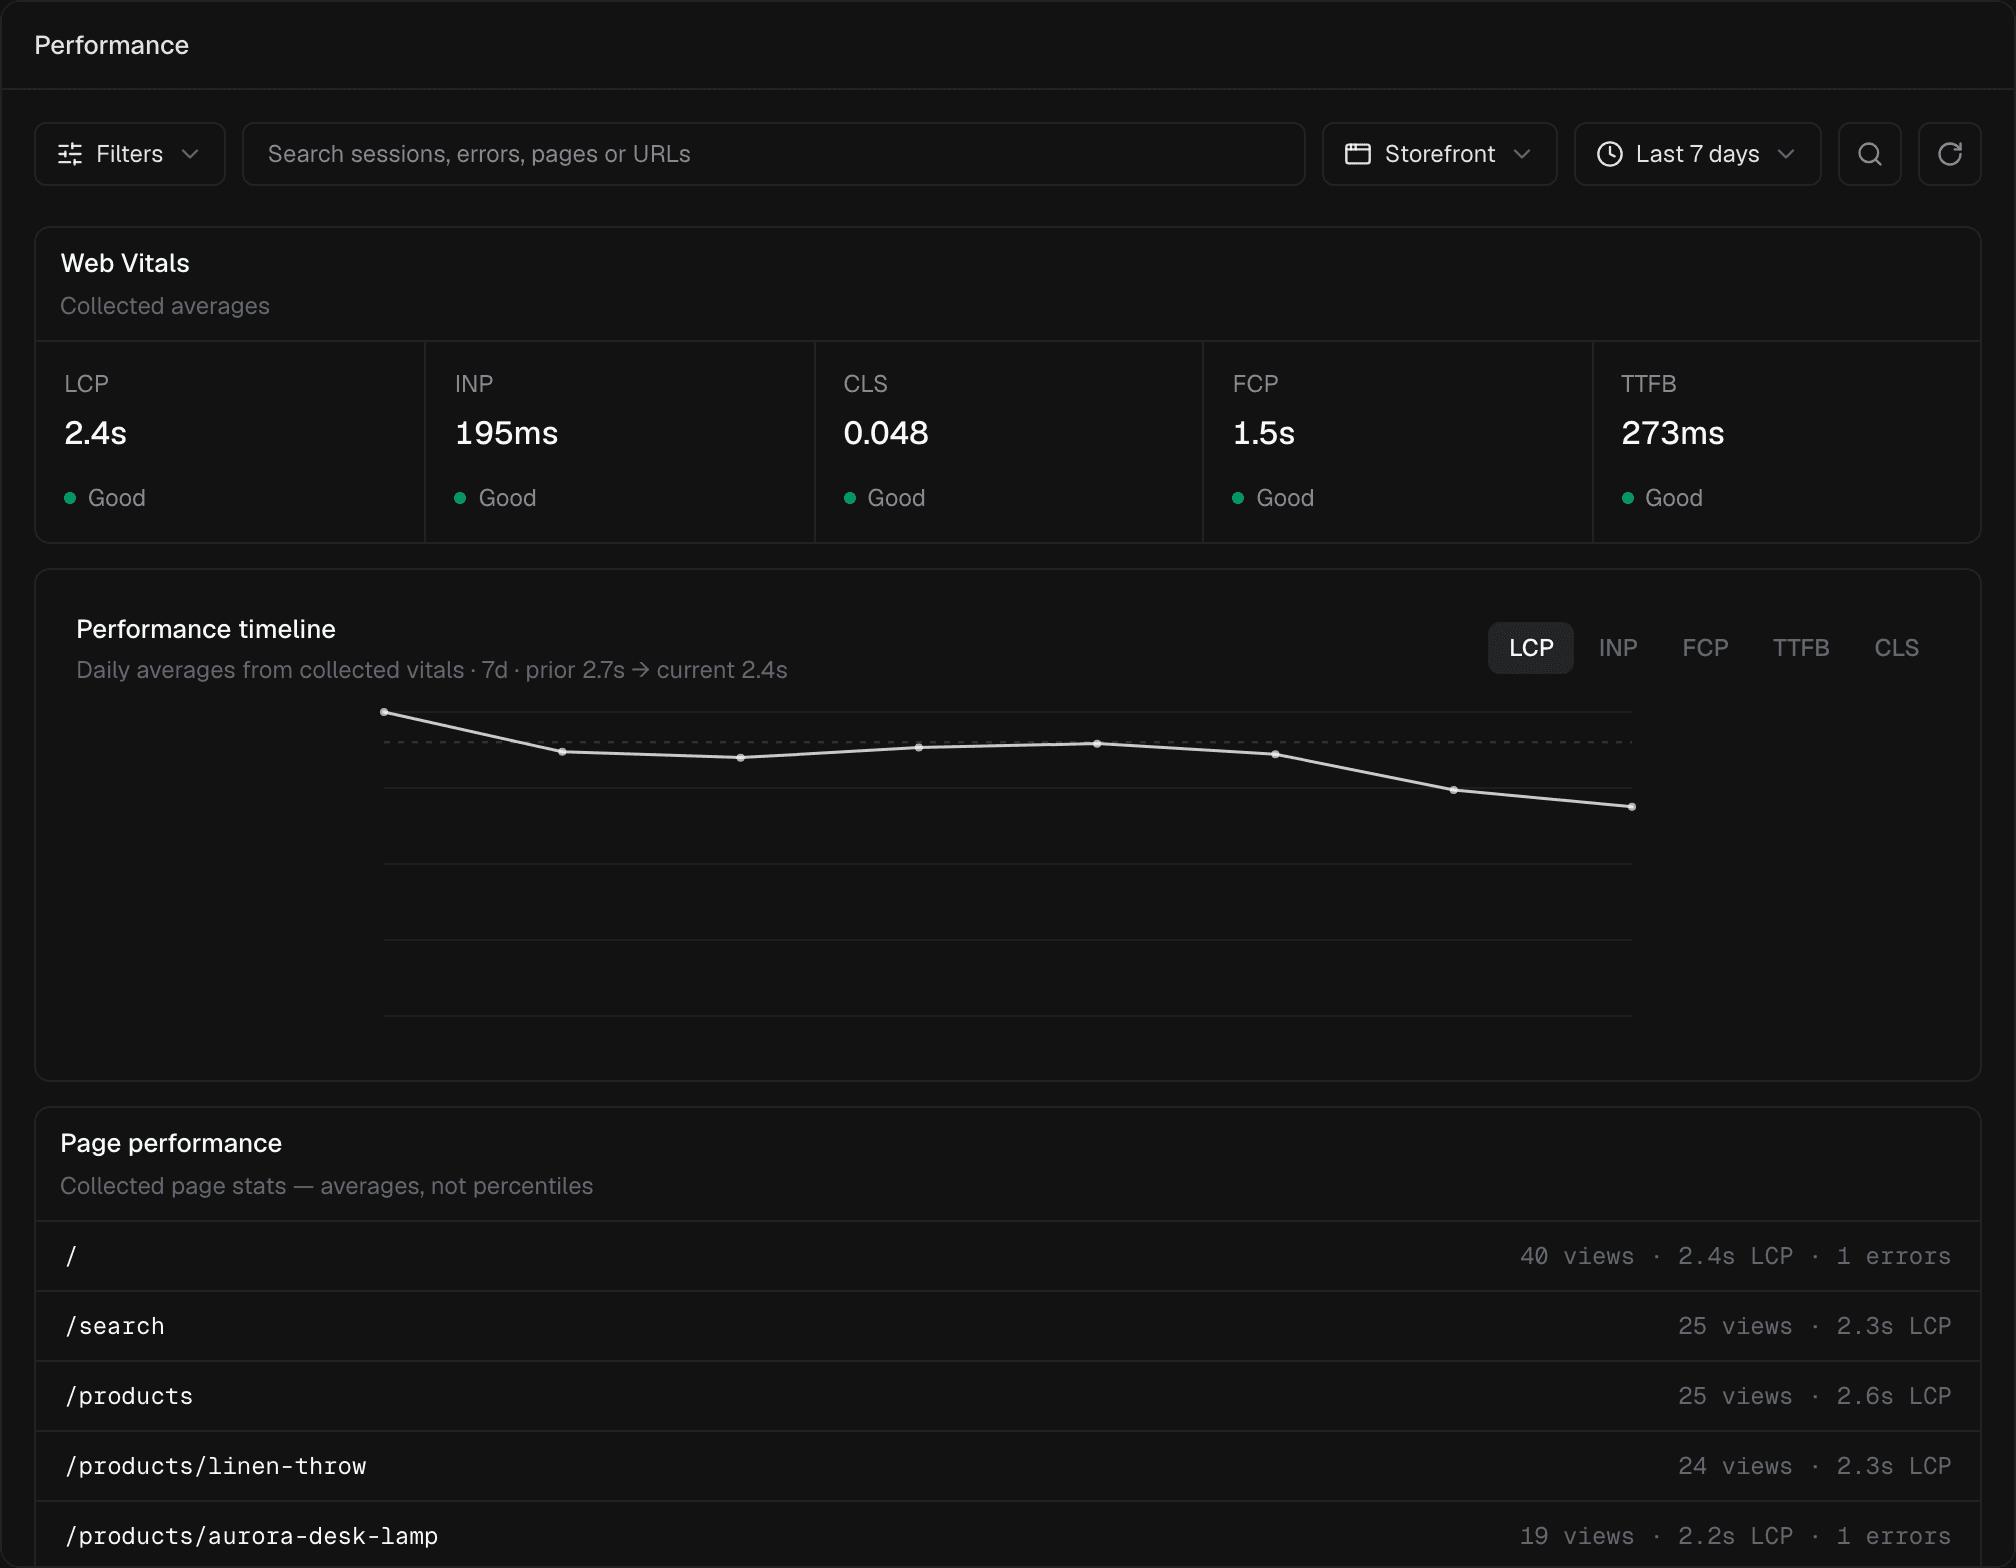2016x1568 pixels.
Task: Switch timeline to INP tab
Action: tap(1617, 648)
